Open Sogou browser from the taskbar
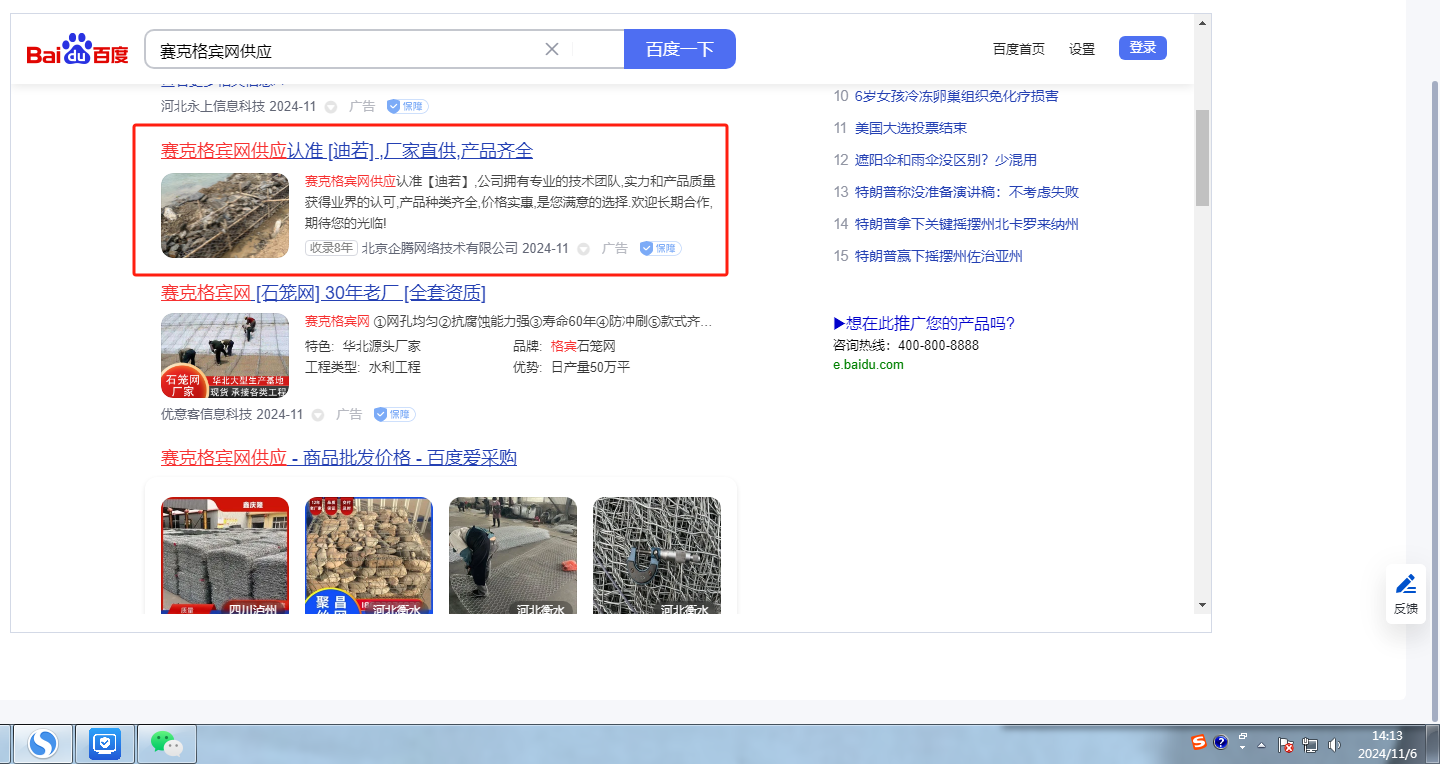Viewport: 1440px width, 764px height. (42, 744)
